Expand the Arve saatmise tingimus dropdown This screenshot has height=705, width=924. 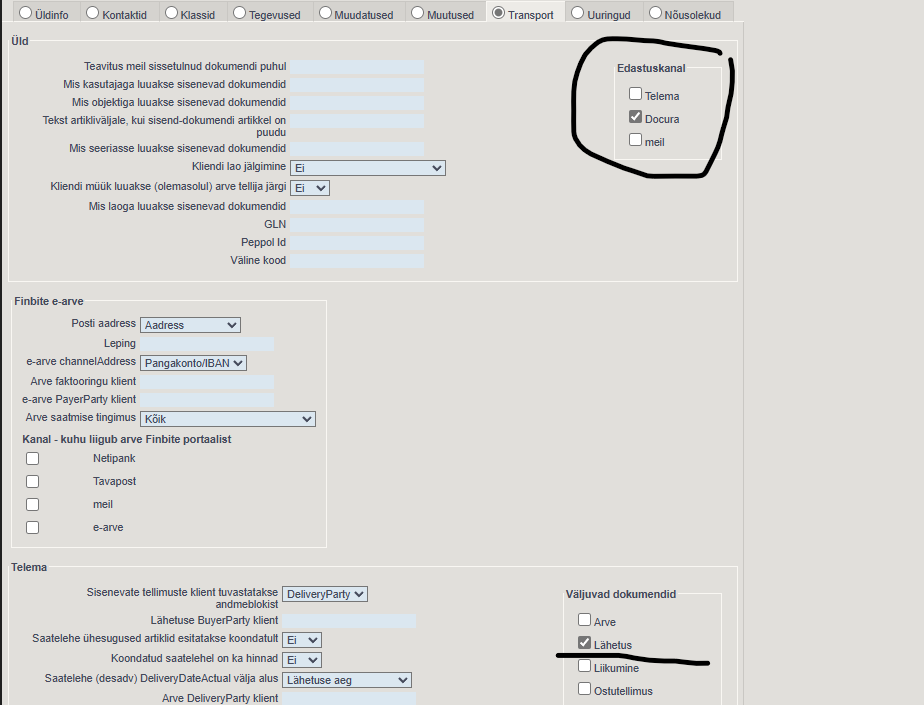(x=228, y=419)
